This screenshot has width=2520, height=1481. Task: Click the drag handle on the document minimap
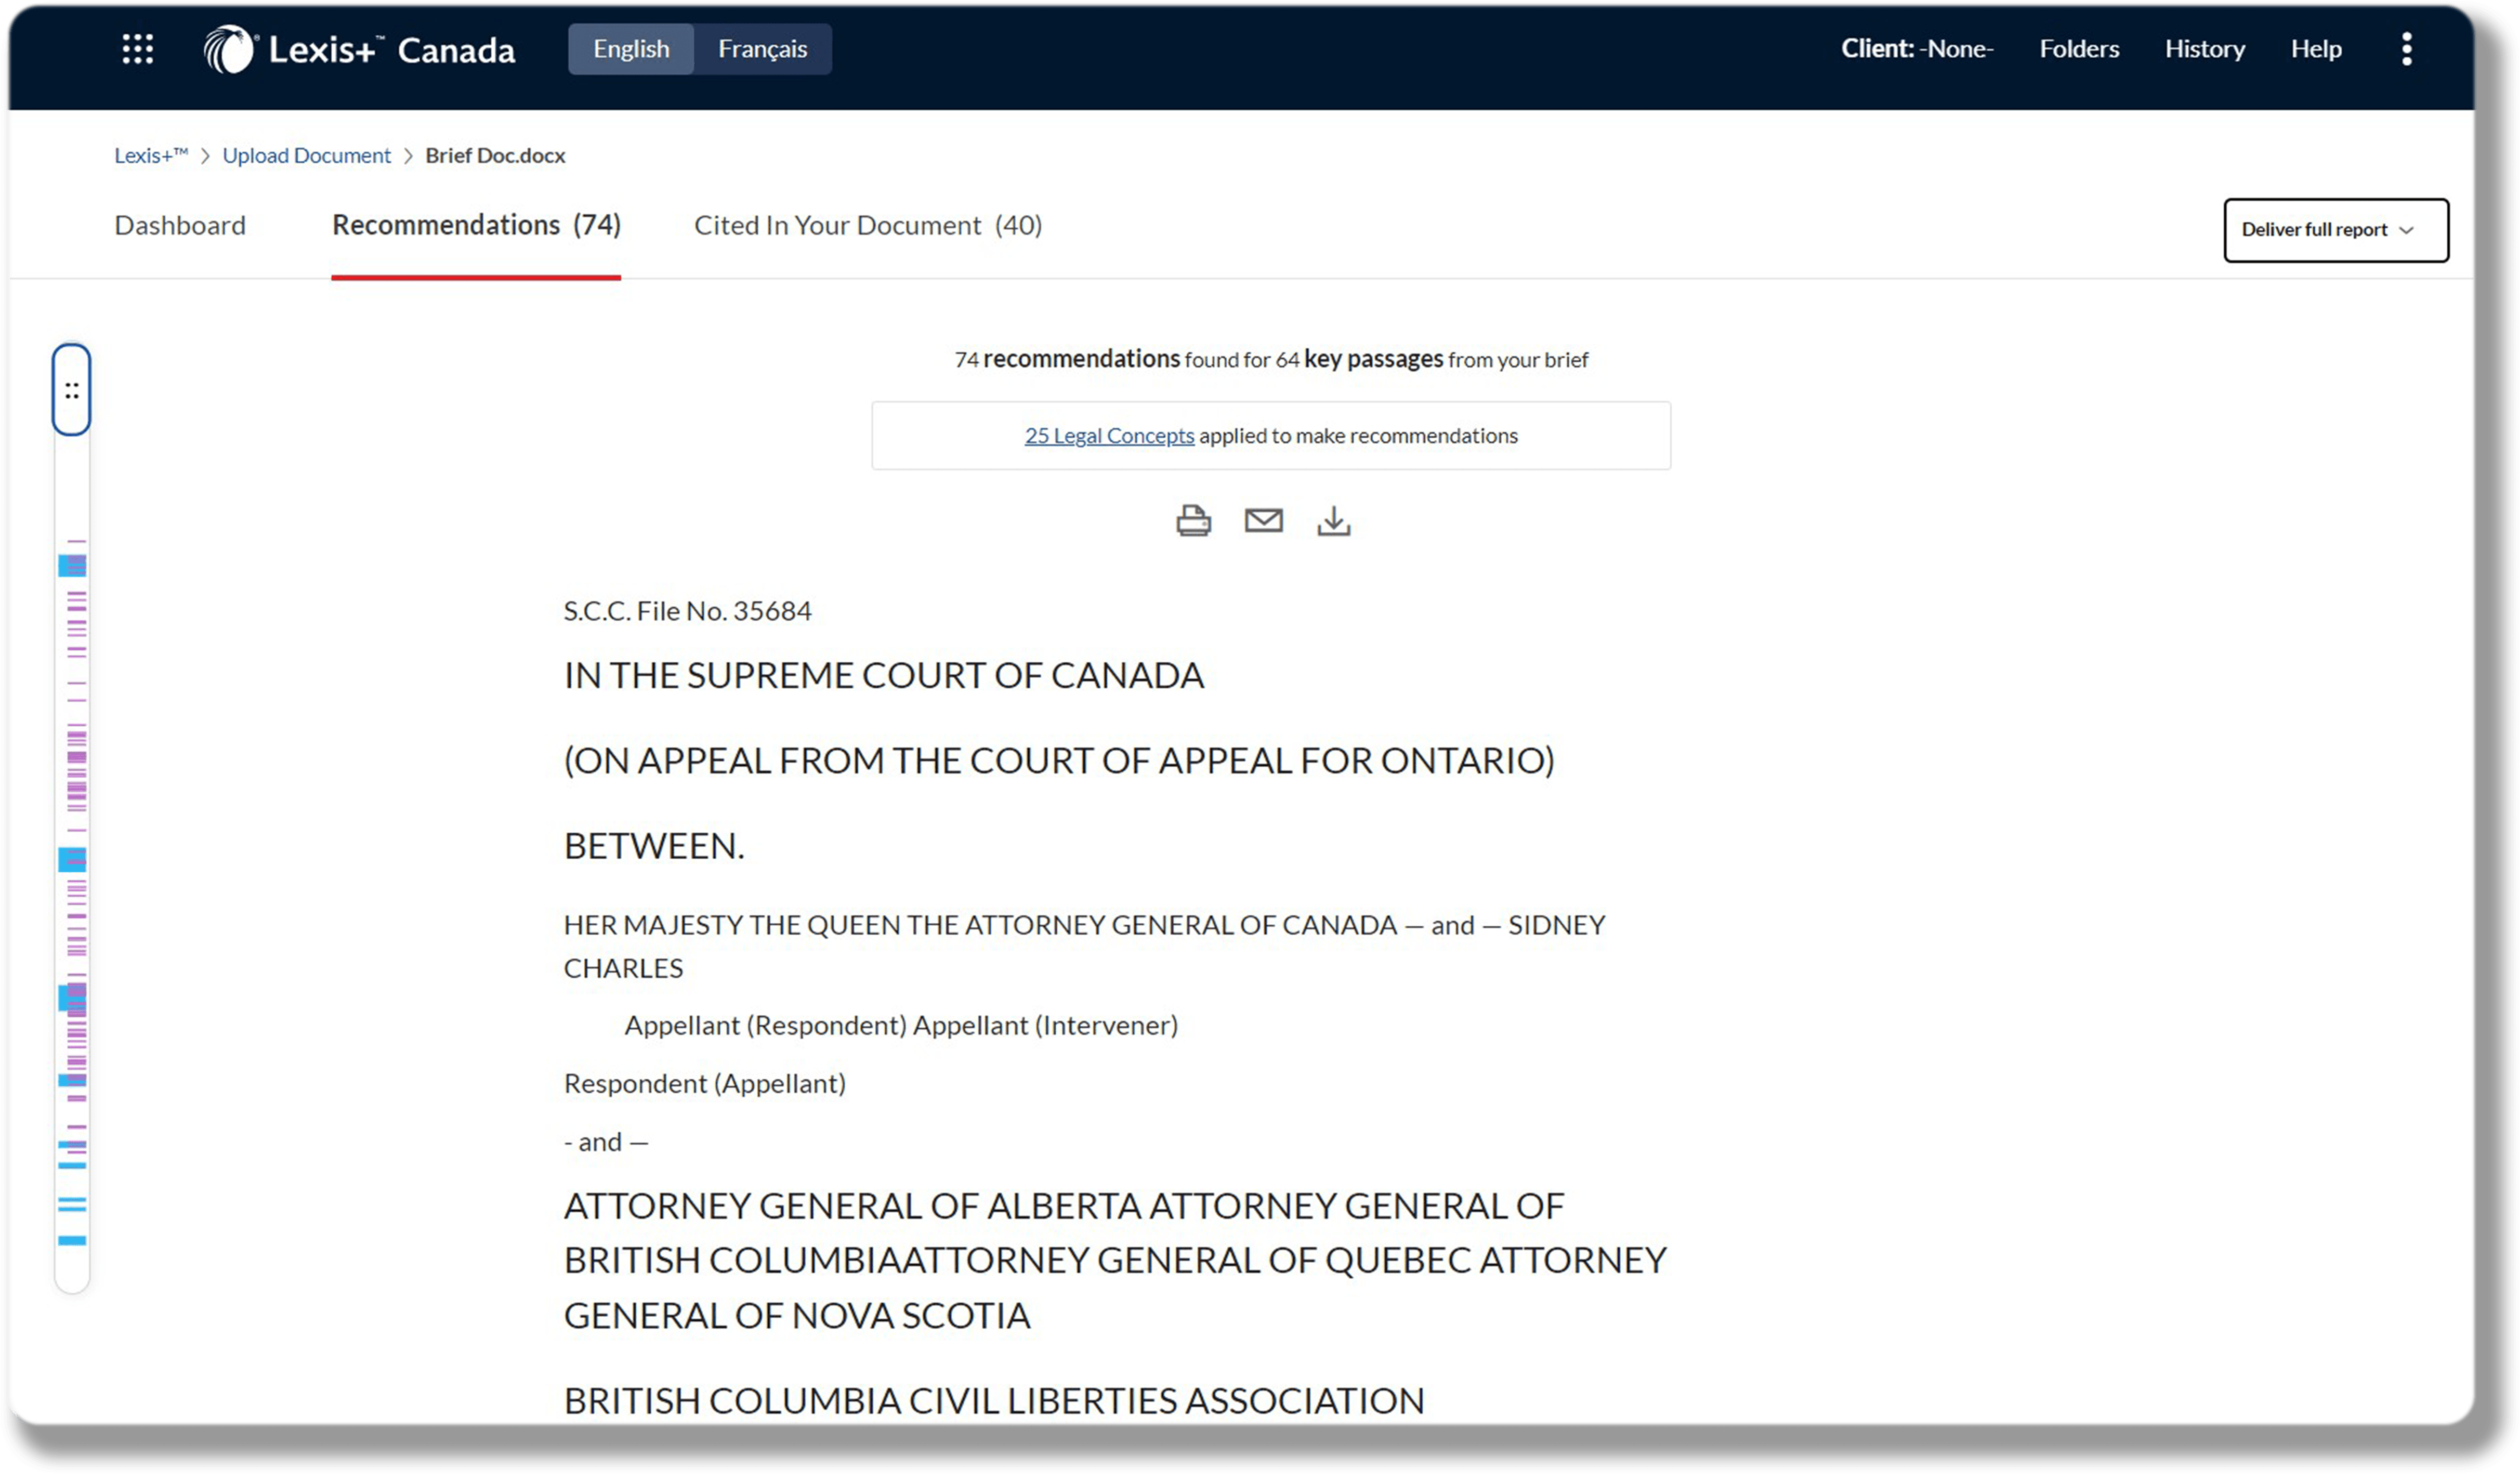click(x=71, y=390)
